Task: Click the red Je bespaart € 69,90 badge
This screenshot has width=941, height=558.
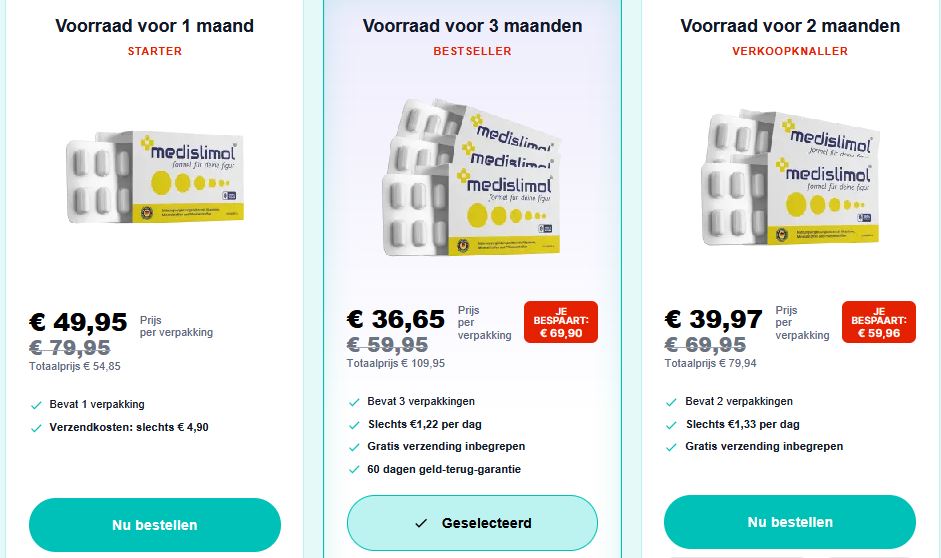Action: [560, 322]
